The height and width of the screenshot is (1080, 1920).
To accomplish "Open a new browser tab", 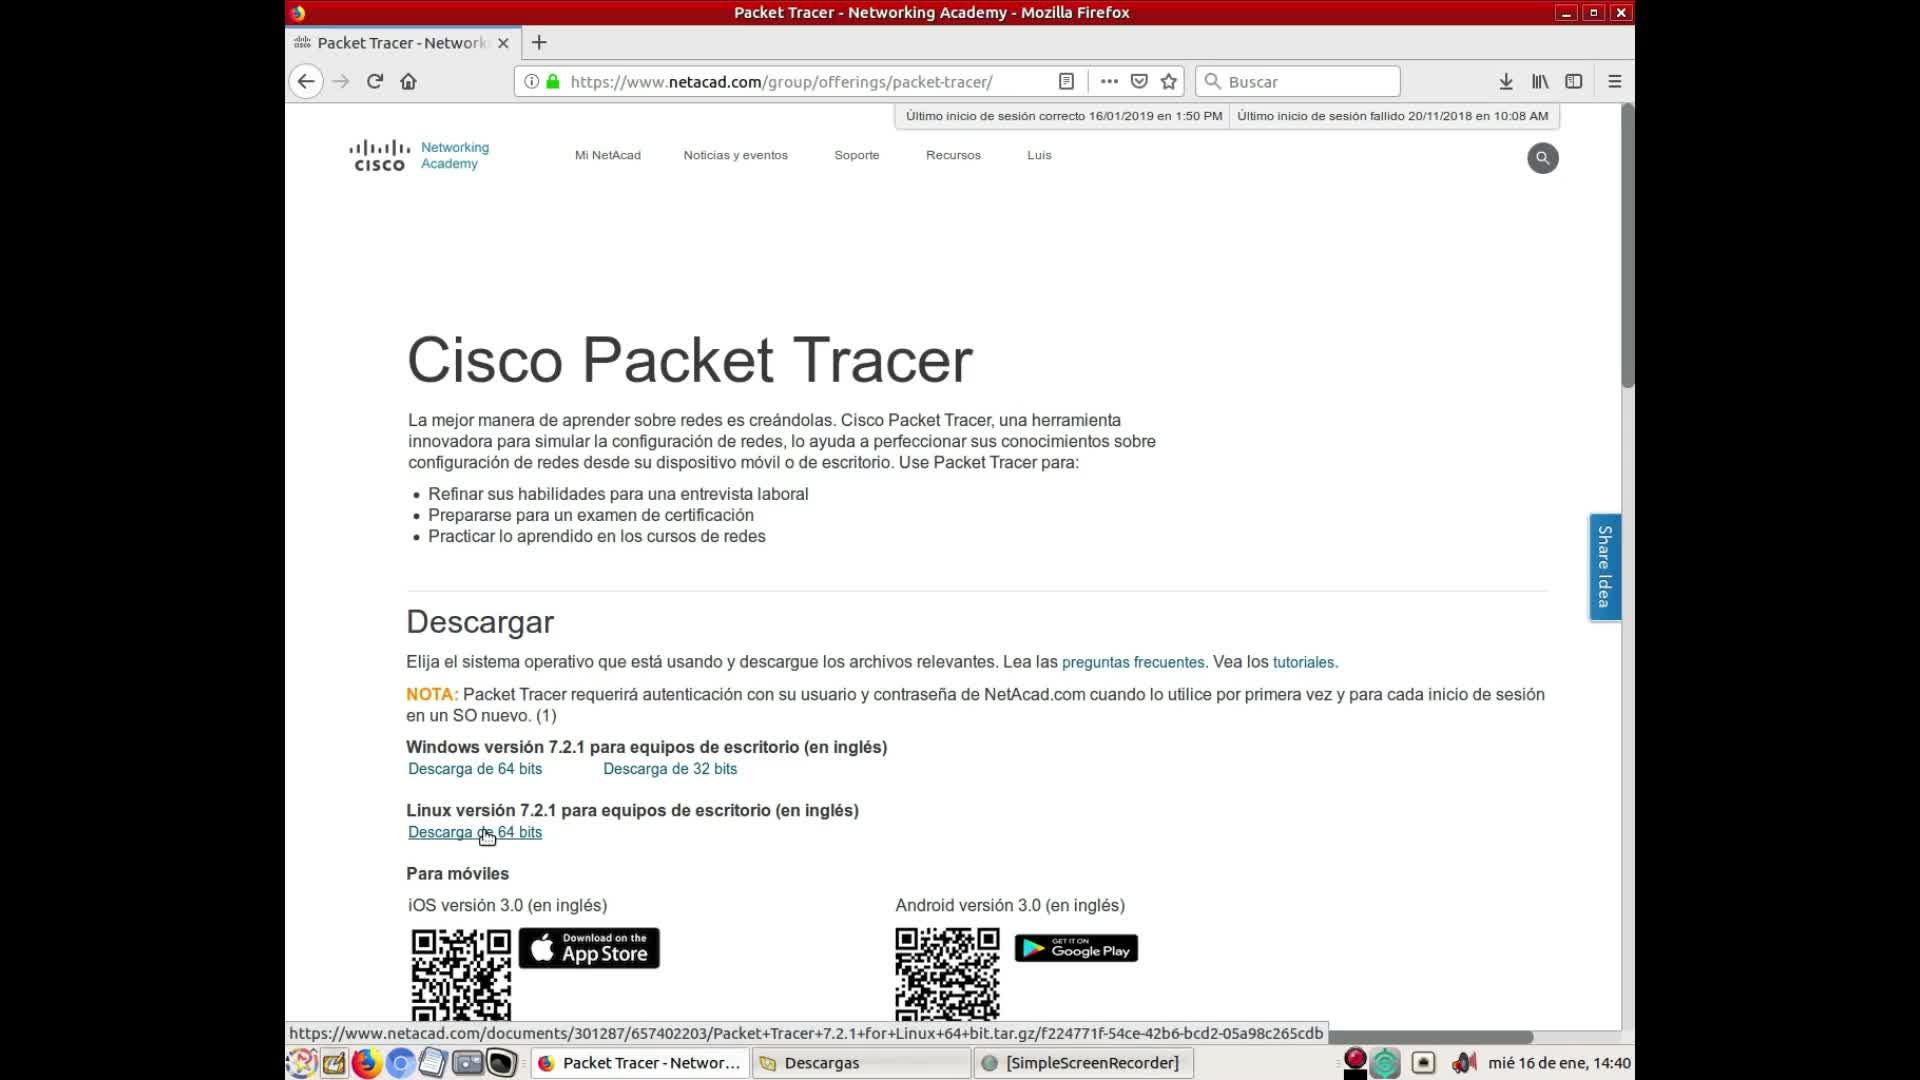I will pos(539,43).
